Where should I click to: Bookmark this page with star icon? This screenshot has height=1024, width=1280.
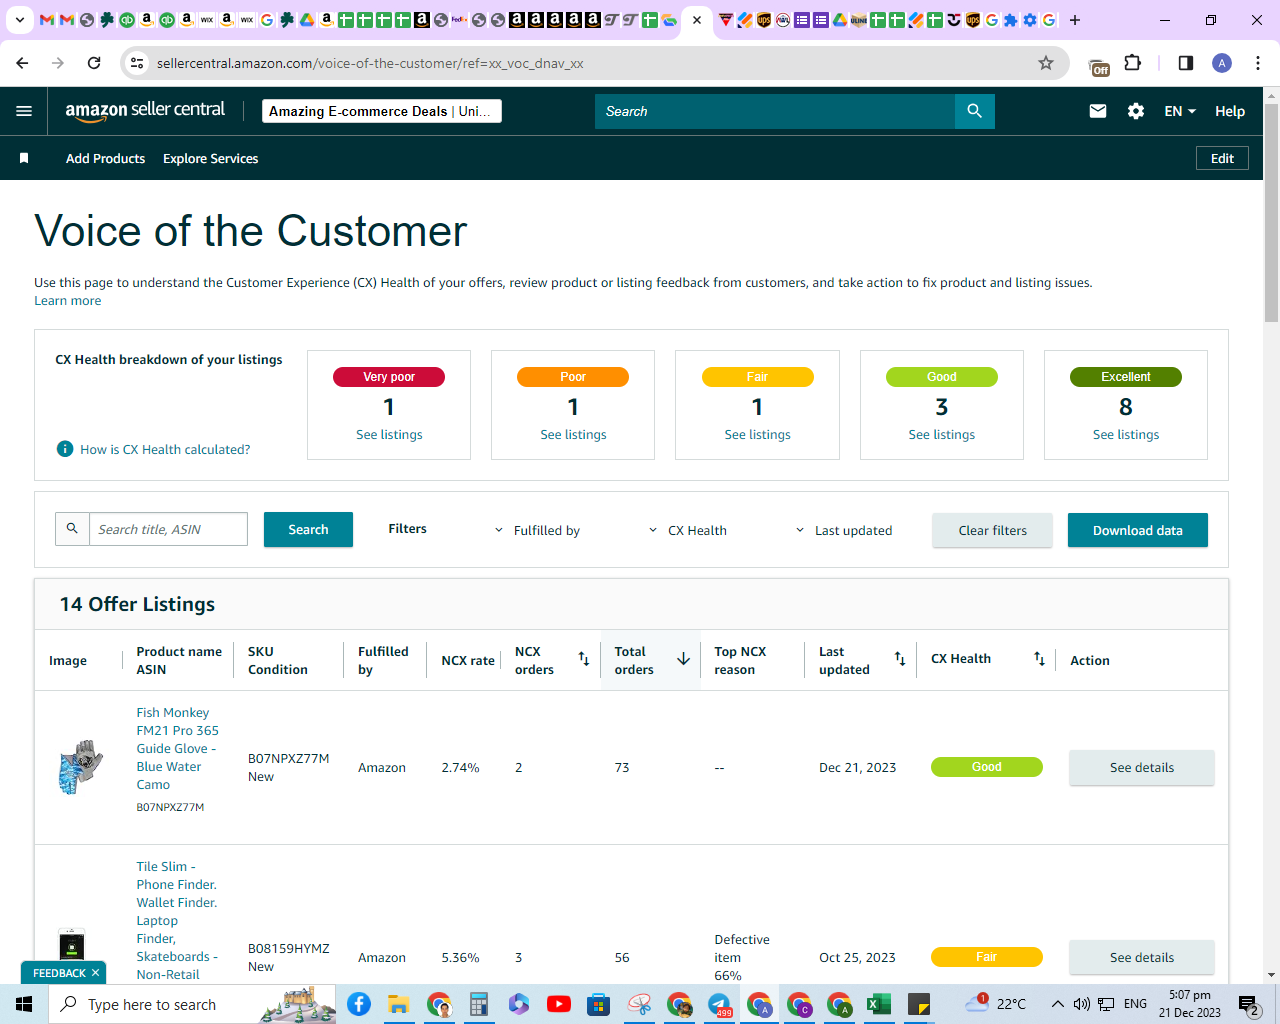pyautogui.click(x=1046, y=63)
